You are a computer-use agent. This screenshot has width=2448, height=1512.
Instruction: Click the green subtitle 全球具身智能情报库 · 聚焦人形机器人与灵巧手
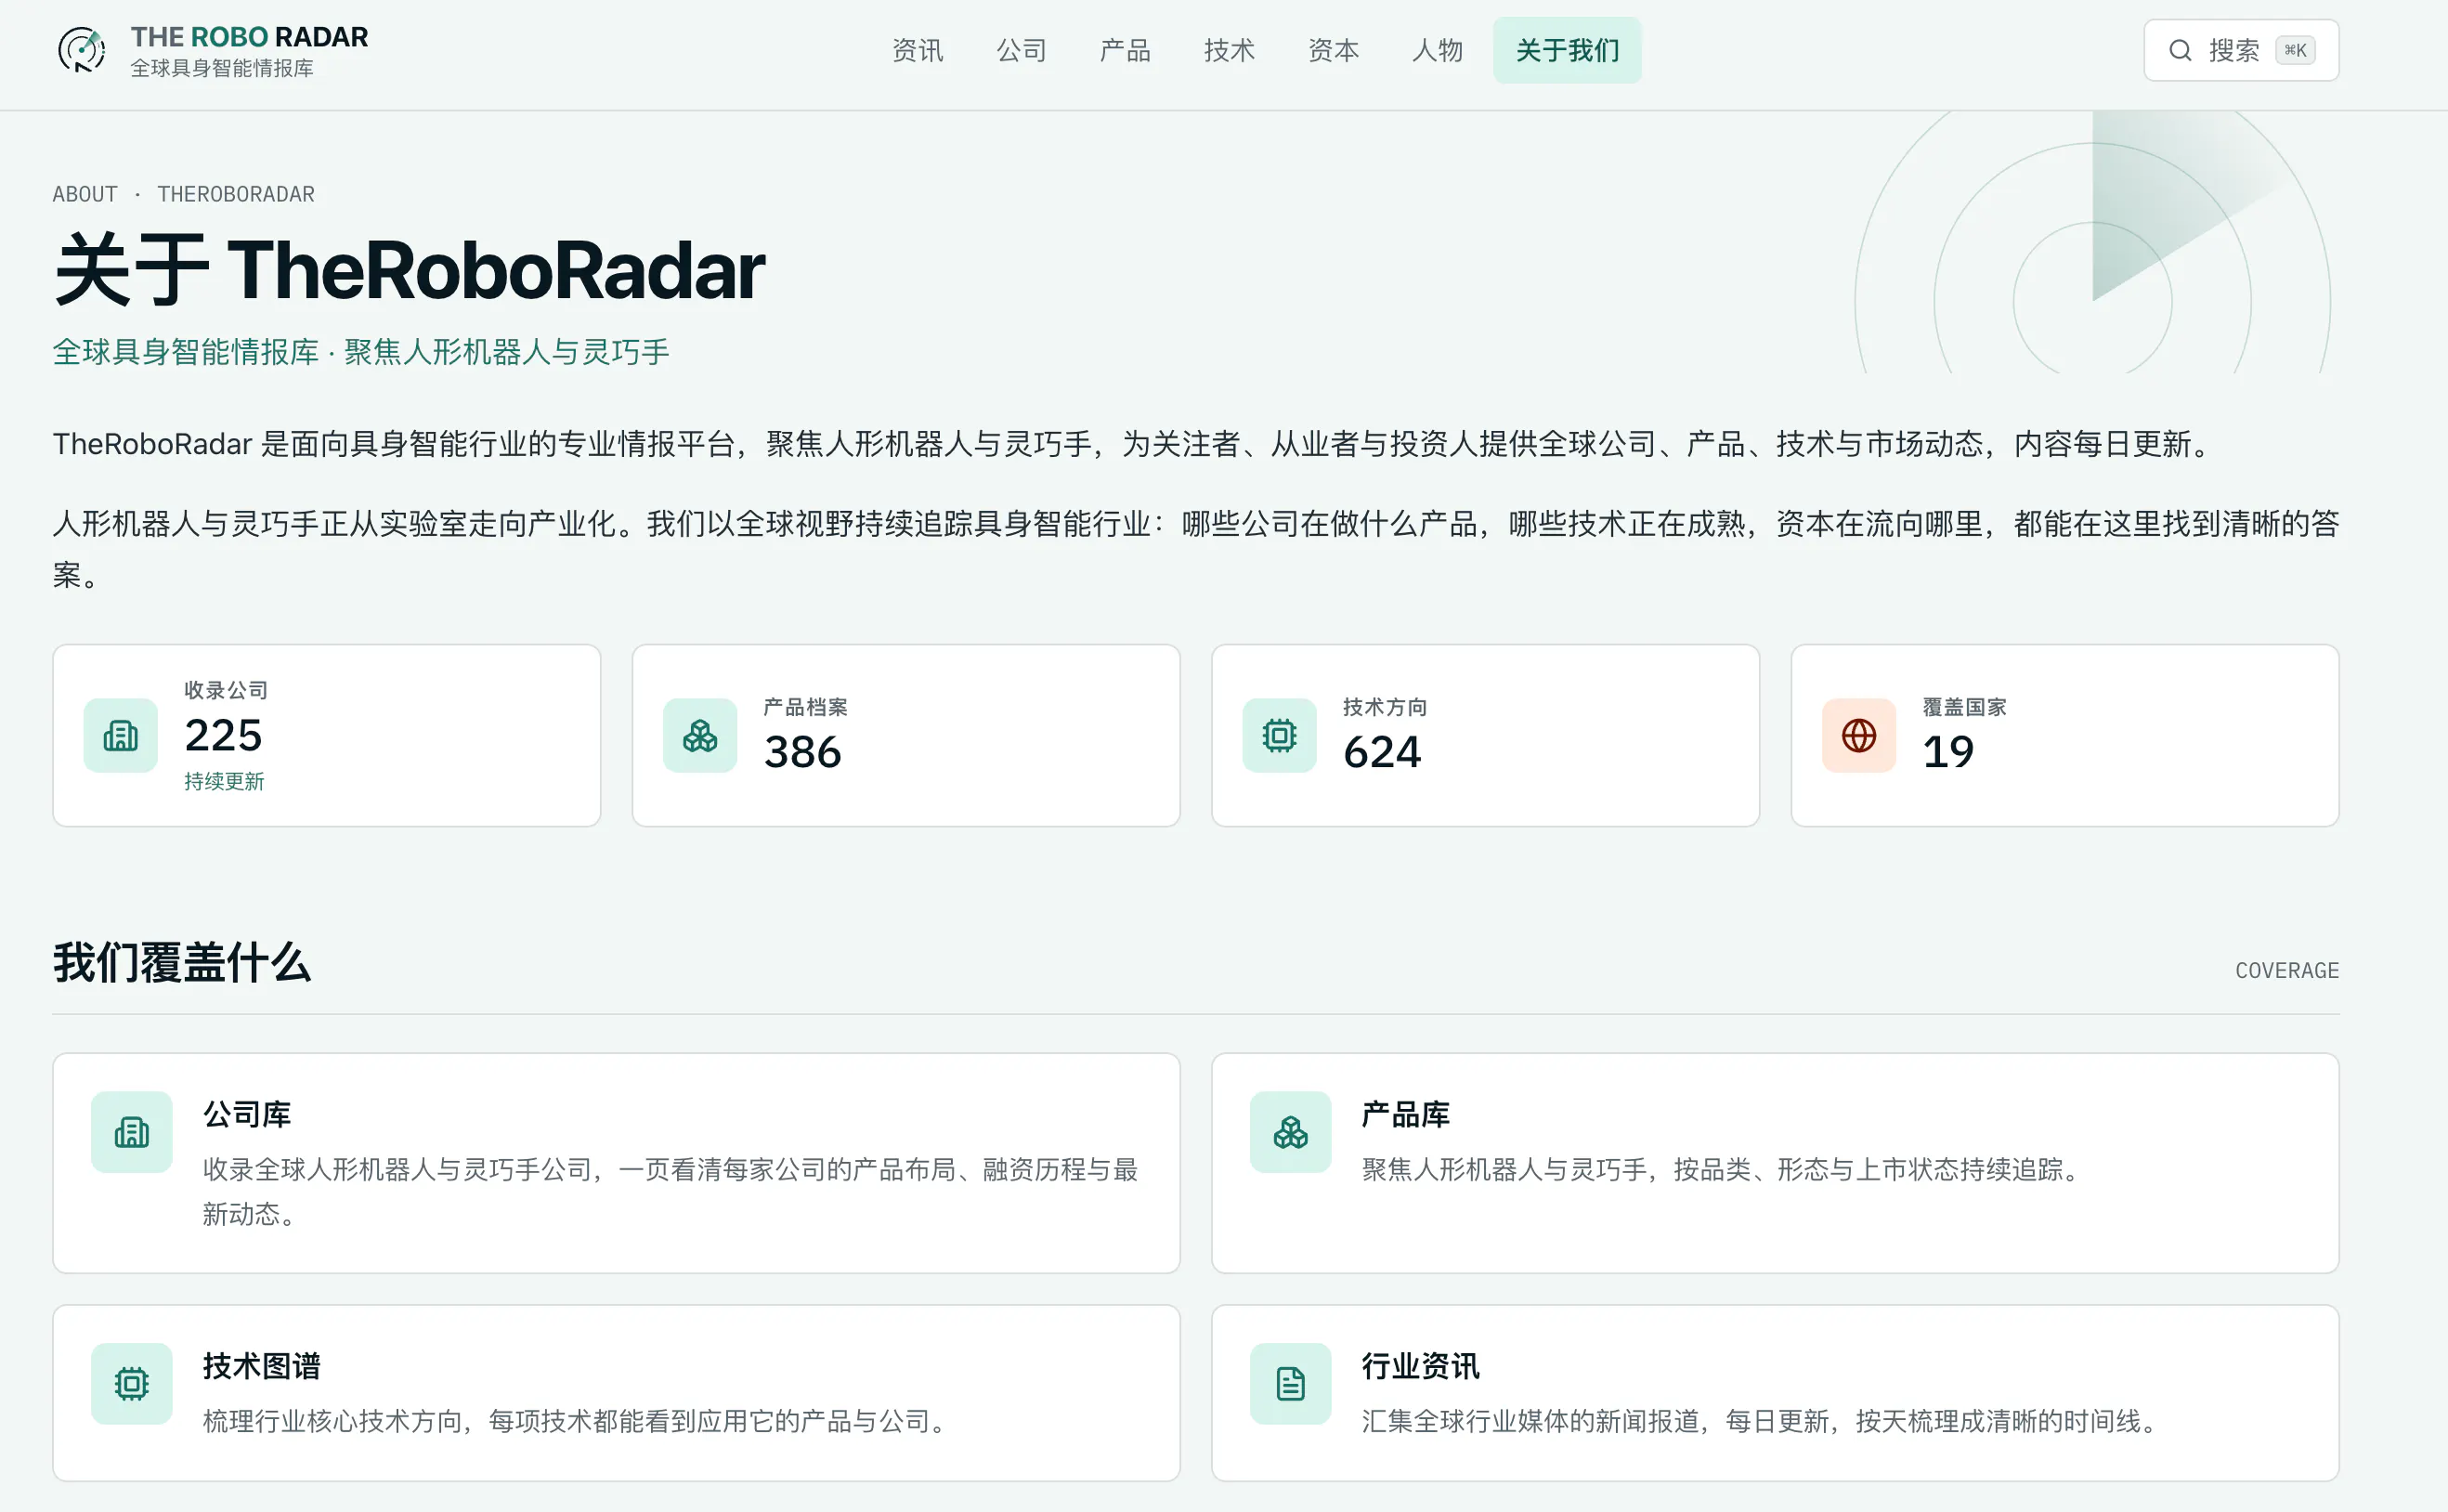(x=361, y=352)
